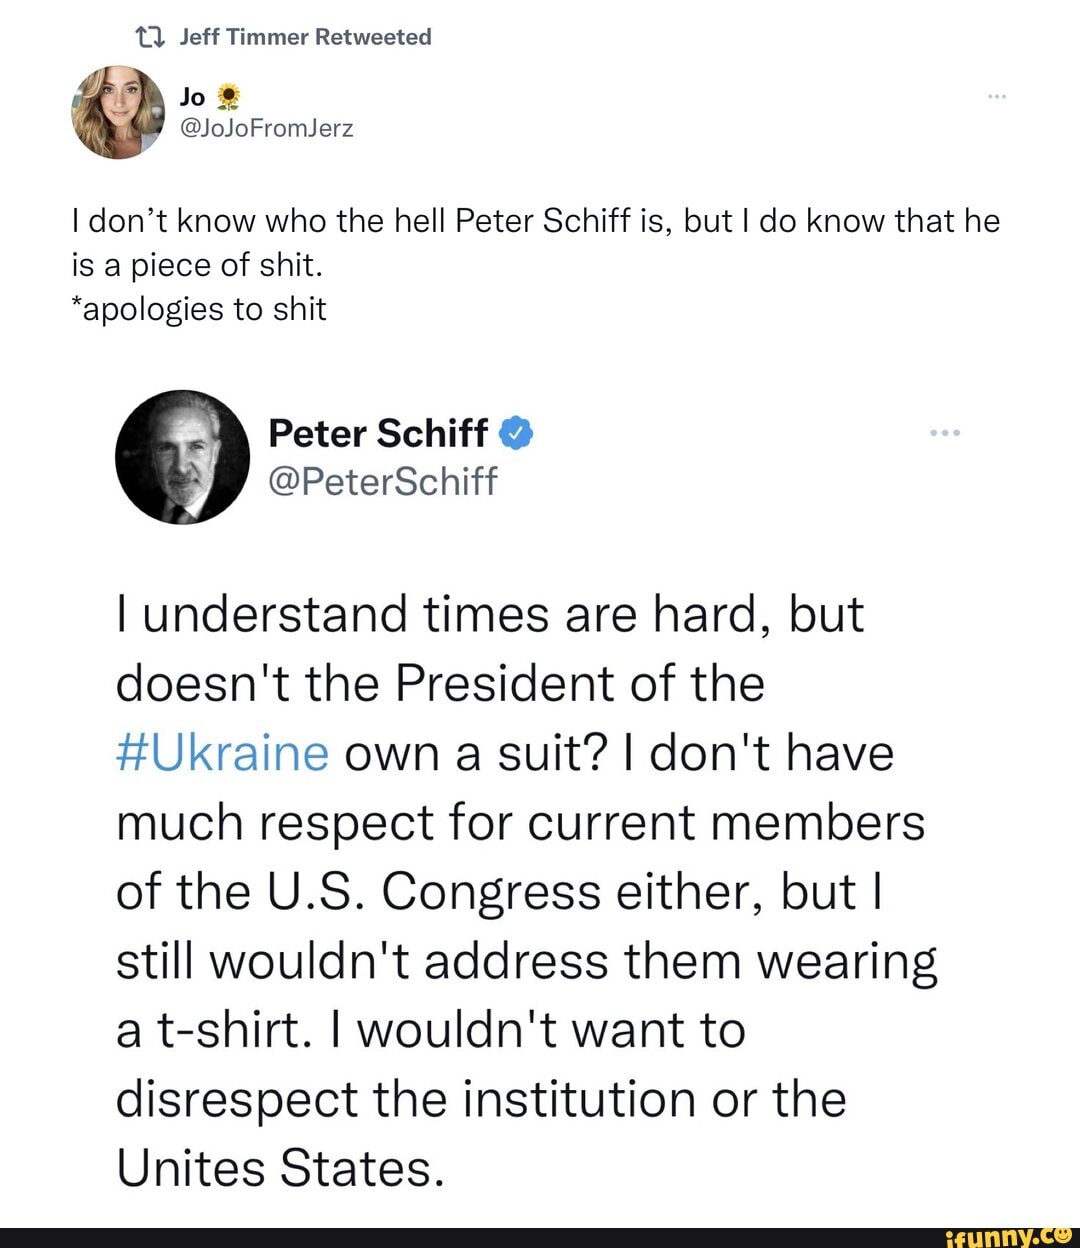The height and width of the screenshot is (1248, 1080).
Task: Click the blue verified badge beside Peter Schiff
Action: coord(516,432)
